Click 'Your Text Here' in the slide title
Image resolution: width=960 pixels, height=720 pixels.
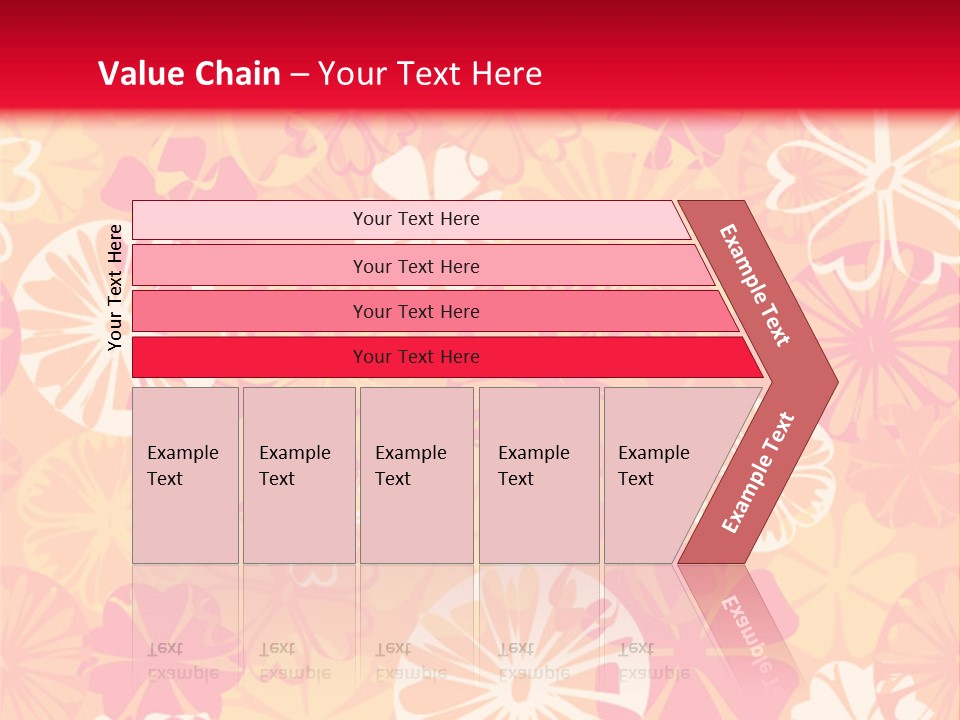tap(430, 73)
